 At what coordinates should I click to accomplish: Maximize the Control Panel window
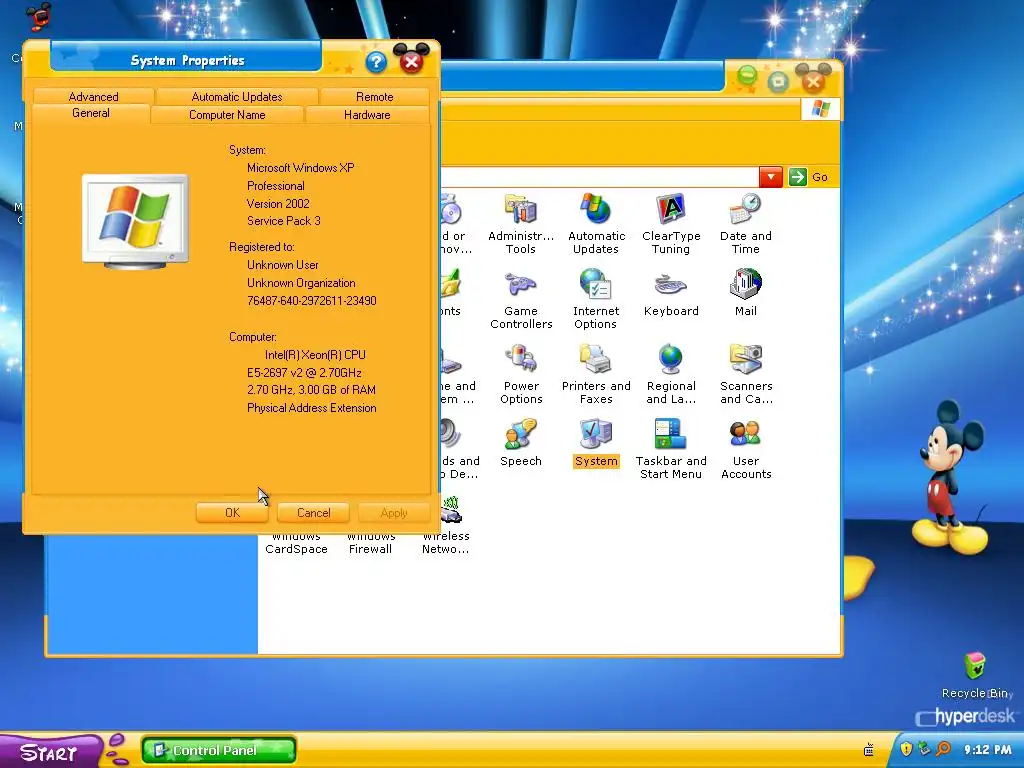778,81
